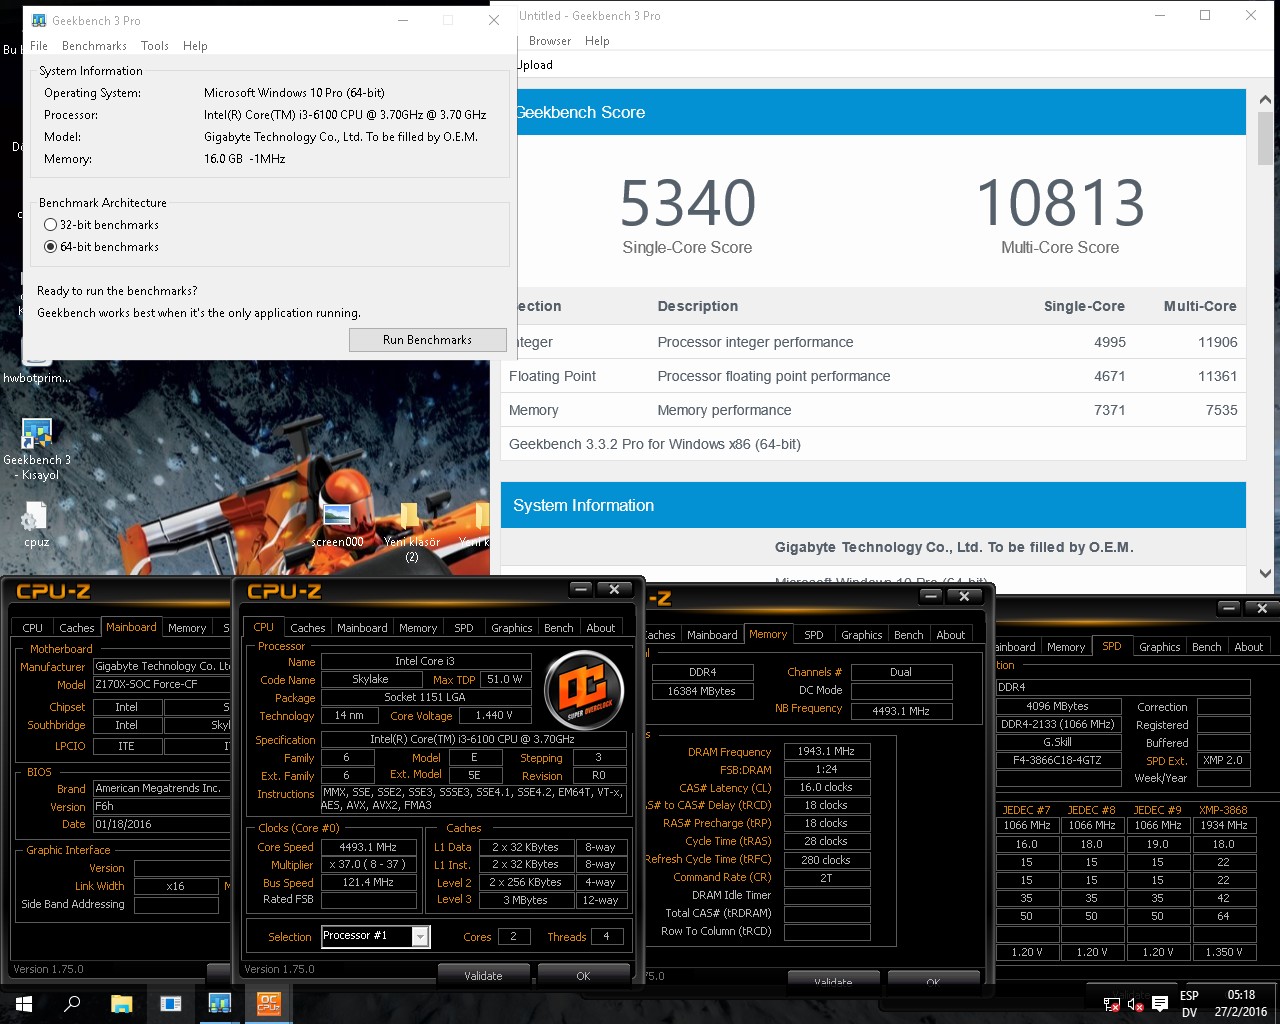Image resolution: width=1280 pixels, height=1024 pixels.
Task: Click the CPU-Z taskbar icon
Action: (x=268, y=1004)
